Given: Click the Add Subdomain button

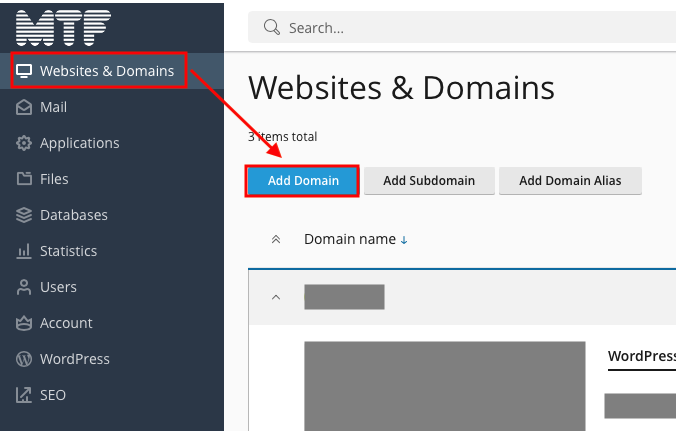Looking at the screenshot, I should click(x=429, y=181).
